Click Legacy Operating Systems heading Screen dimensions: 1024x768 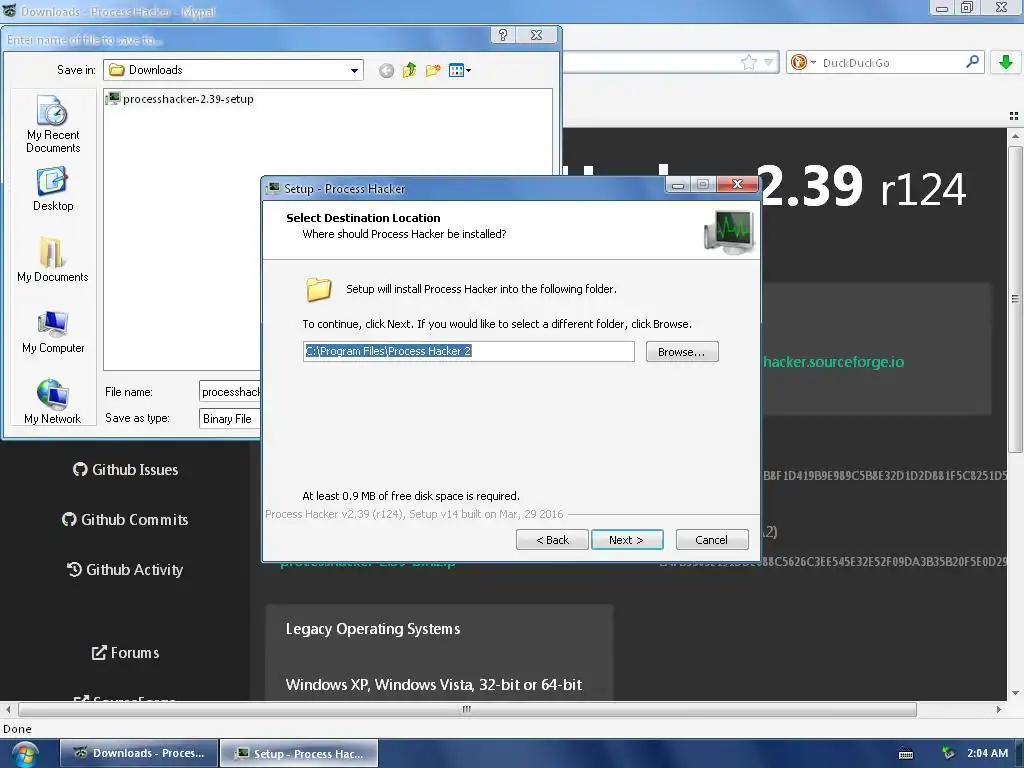(x=373, y=629)
